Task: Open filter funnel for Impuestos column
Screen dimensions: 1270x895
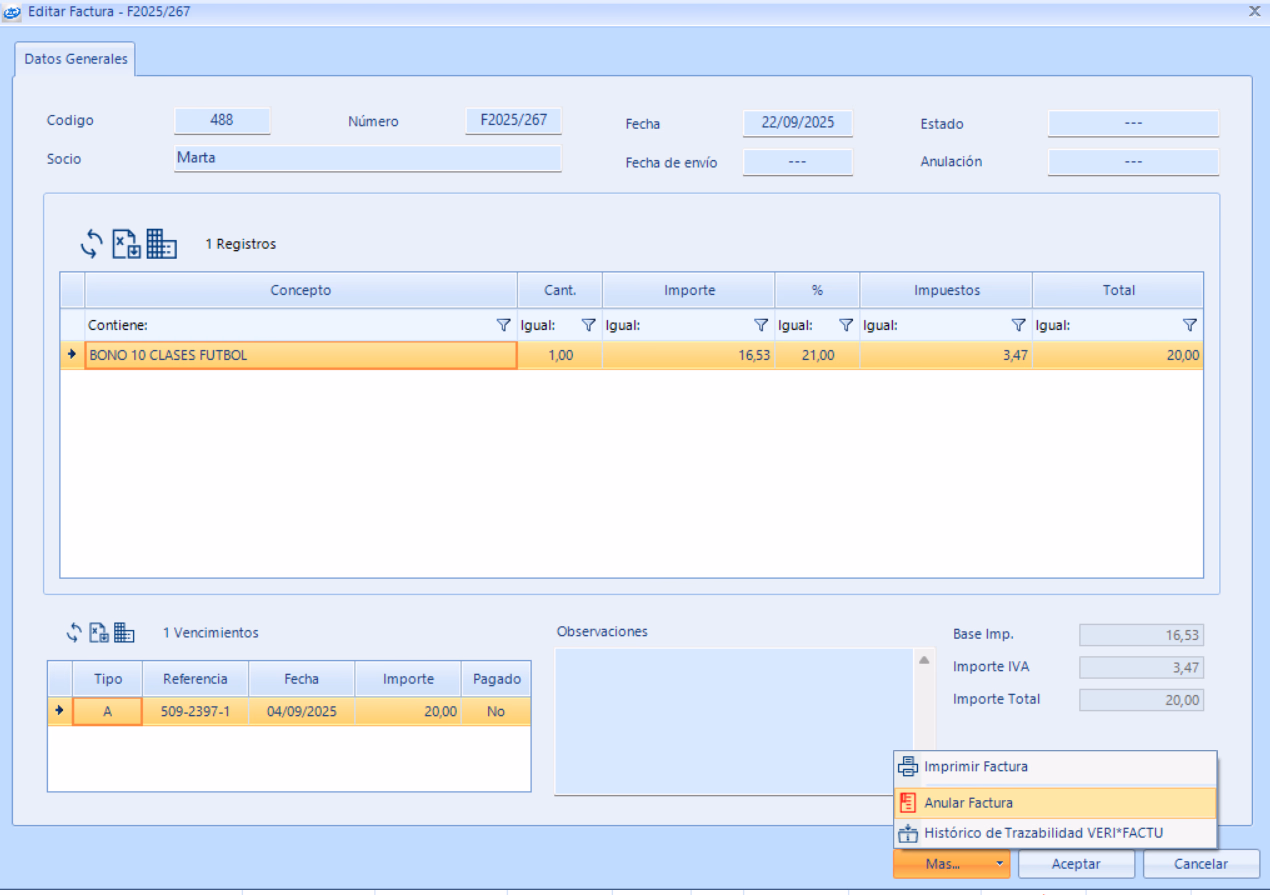Action: [1018, 325]
